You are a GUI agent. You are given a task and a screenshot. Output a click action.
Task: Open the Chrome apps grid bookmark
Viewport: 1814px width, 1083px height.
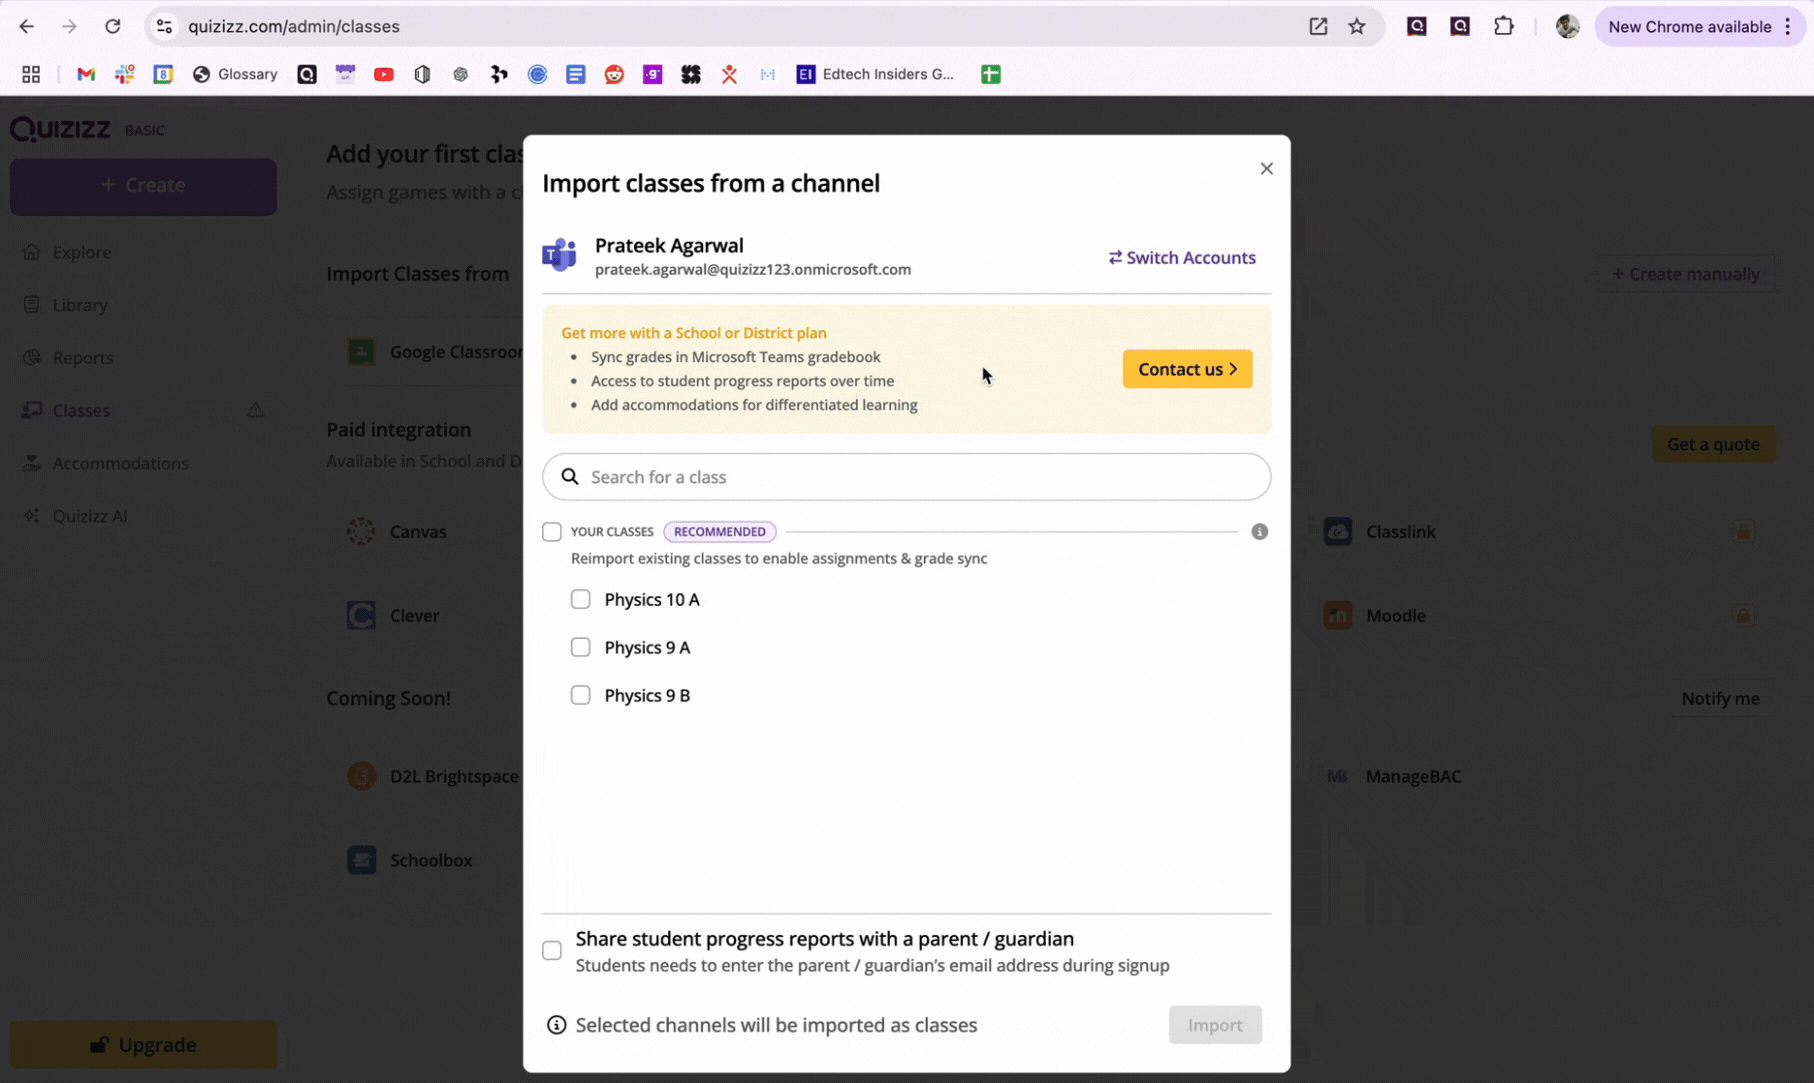[31, 74]
